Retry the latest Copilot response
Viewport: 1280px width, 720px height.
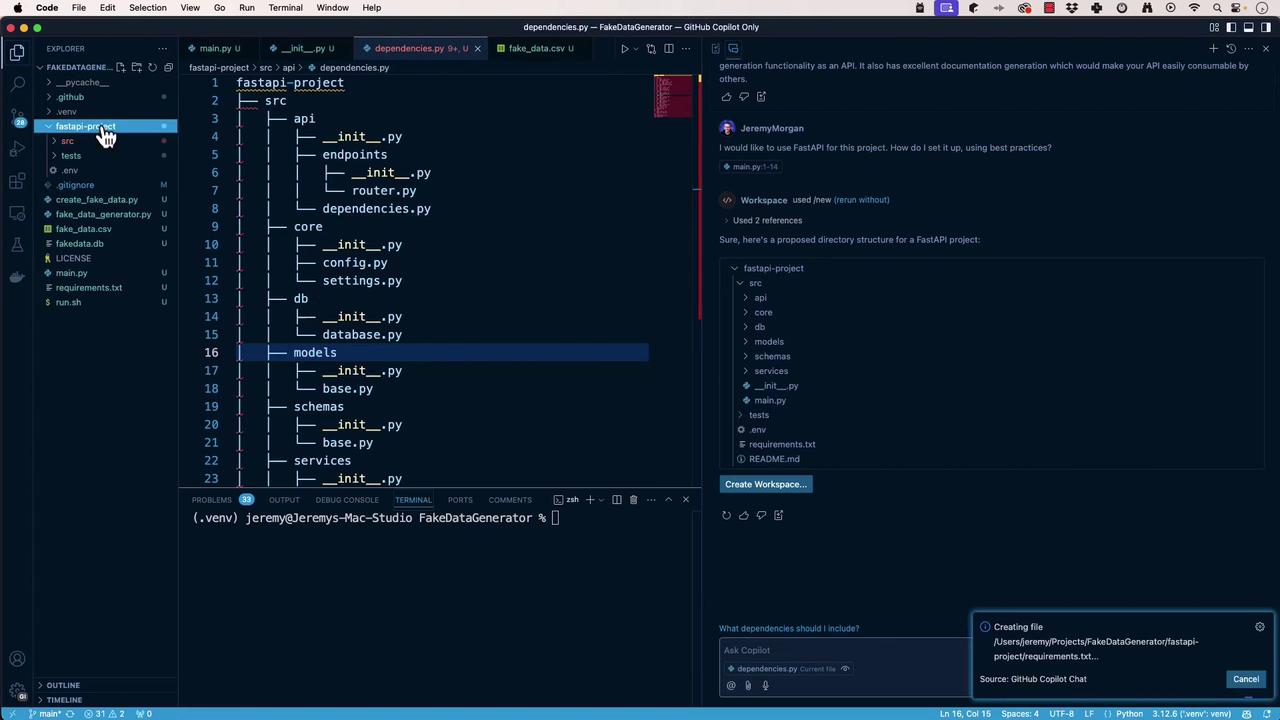pyautogui.click(x=726, y=515)
